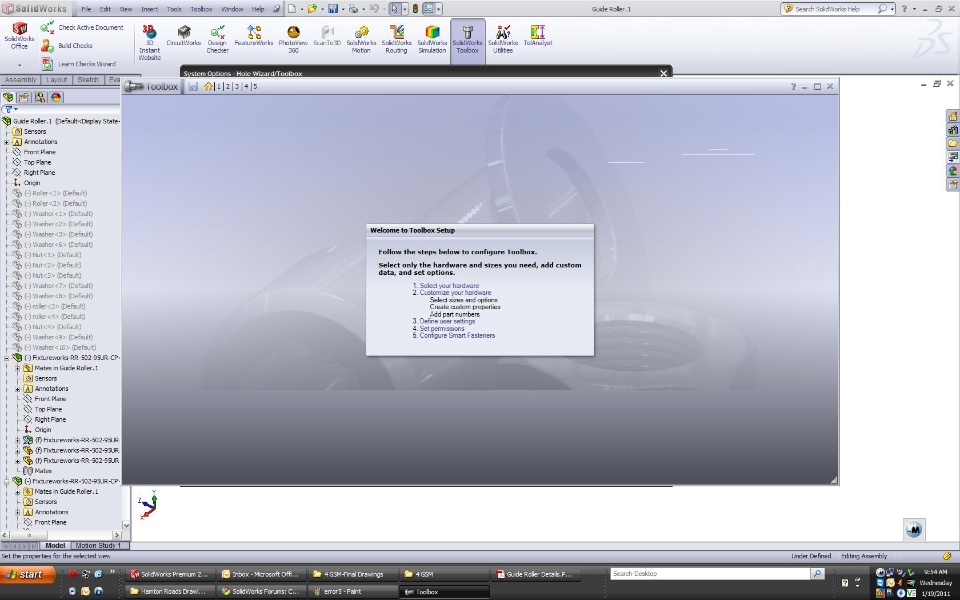The height and width of the screenshot is (600, 960).
Task: Go to Toolbox setup home page
Action: click(x=208, y=86)
